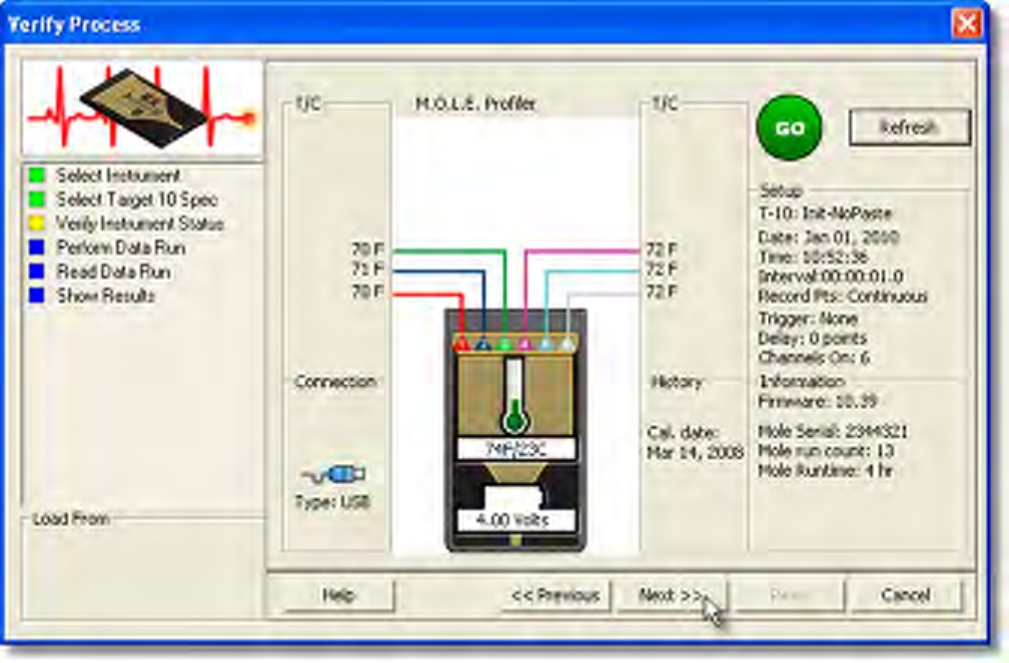The image size is (1009, 663).
Task: Click the 'Mole run count: 13' line
Action: pyautogui.click(x=826, y=451)
